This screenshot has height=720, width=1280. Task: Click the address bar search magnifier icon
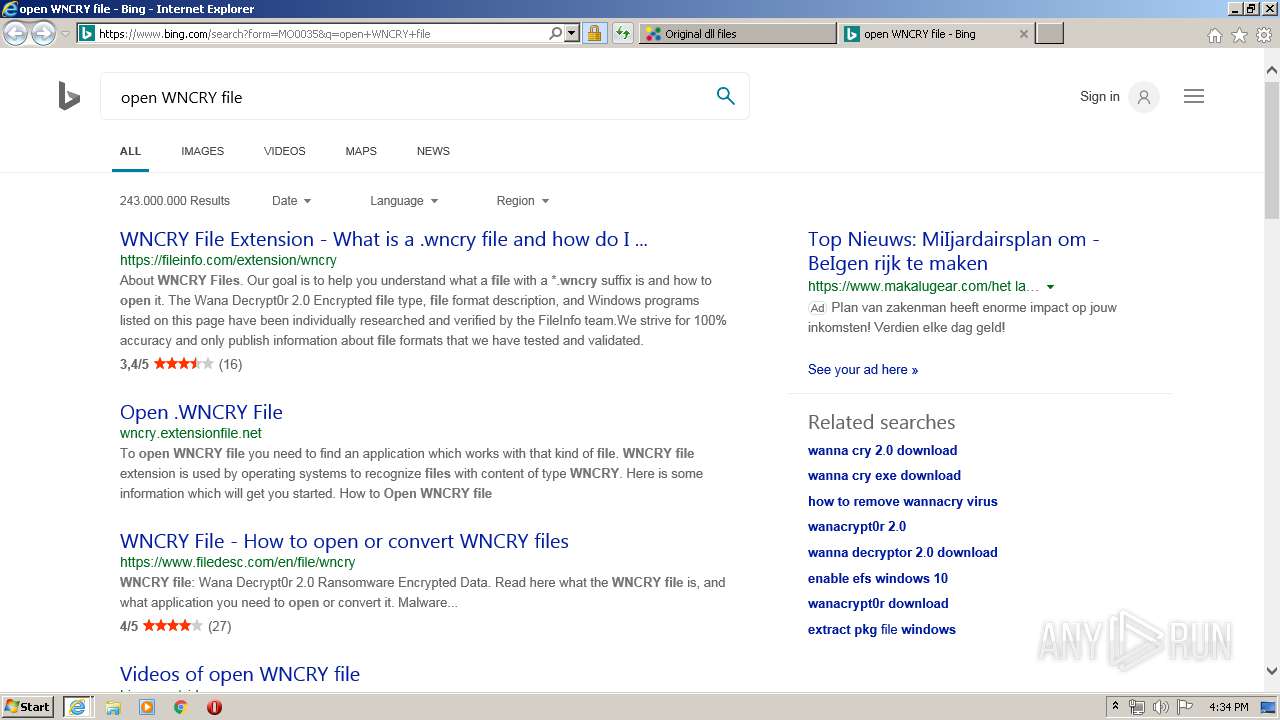[x=556, y=33]
